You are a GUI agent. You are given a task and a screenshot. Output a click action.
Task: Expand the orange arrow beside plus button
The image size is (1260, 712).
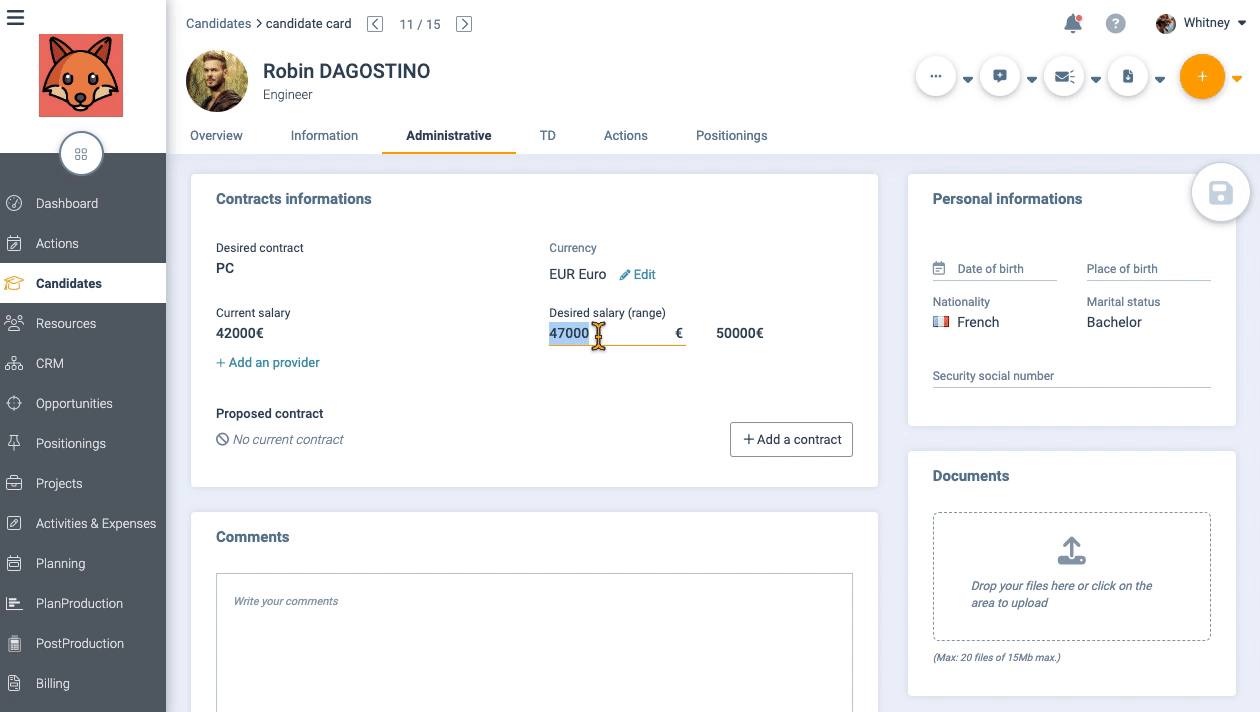click(1237, 79)
